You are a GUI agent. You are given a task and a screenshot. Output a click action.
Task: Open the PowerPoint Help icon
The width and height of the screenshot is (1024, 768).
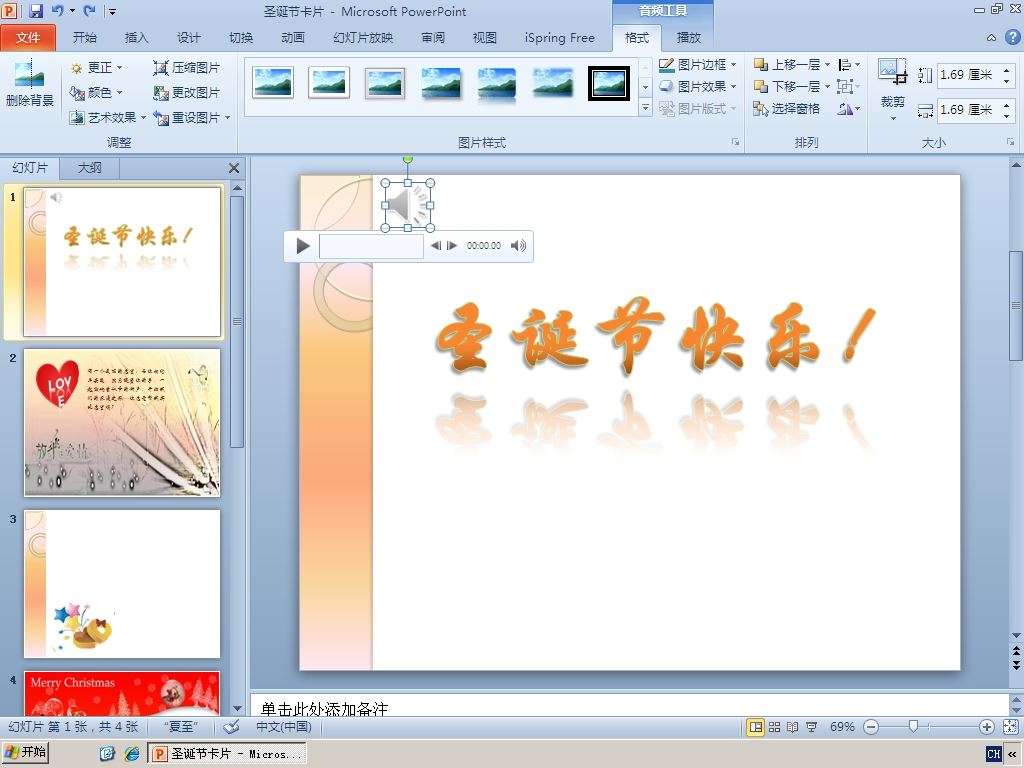point(1012,37)
